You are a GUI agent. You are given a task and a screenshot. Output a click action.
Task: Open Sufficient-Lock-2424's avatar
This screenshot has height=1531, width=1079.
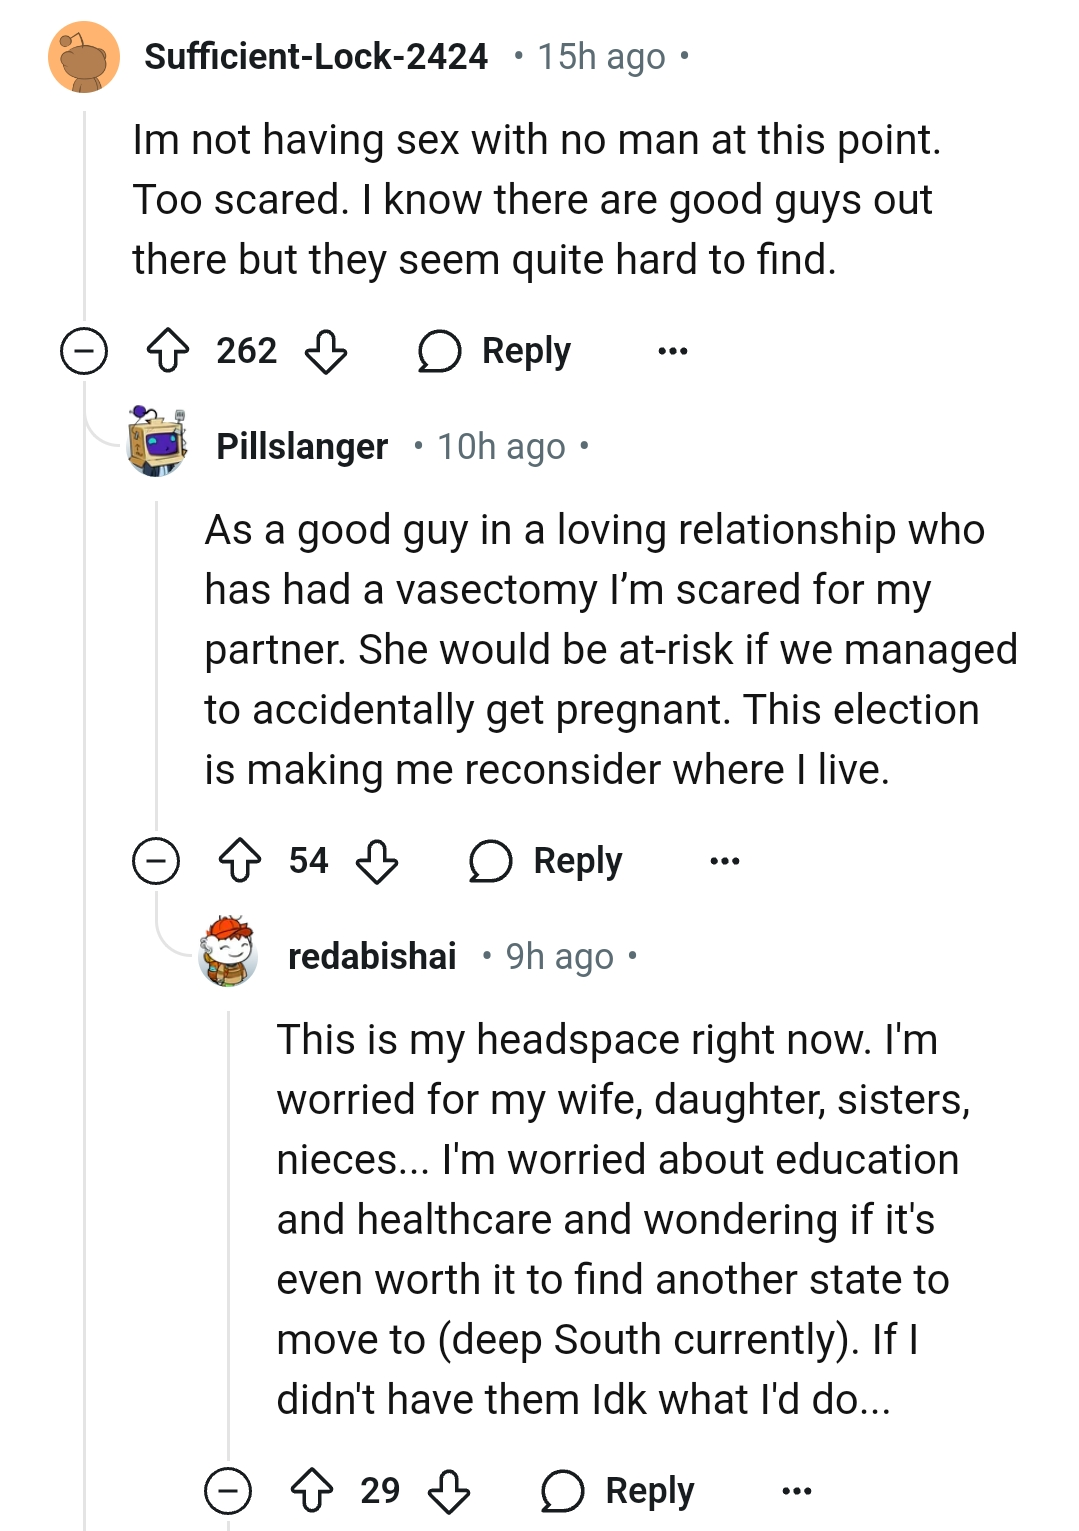(84, 57)
